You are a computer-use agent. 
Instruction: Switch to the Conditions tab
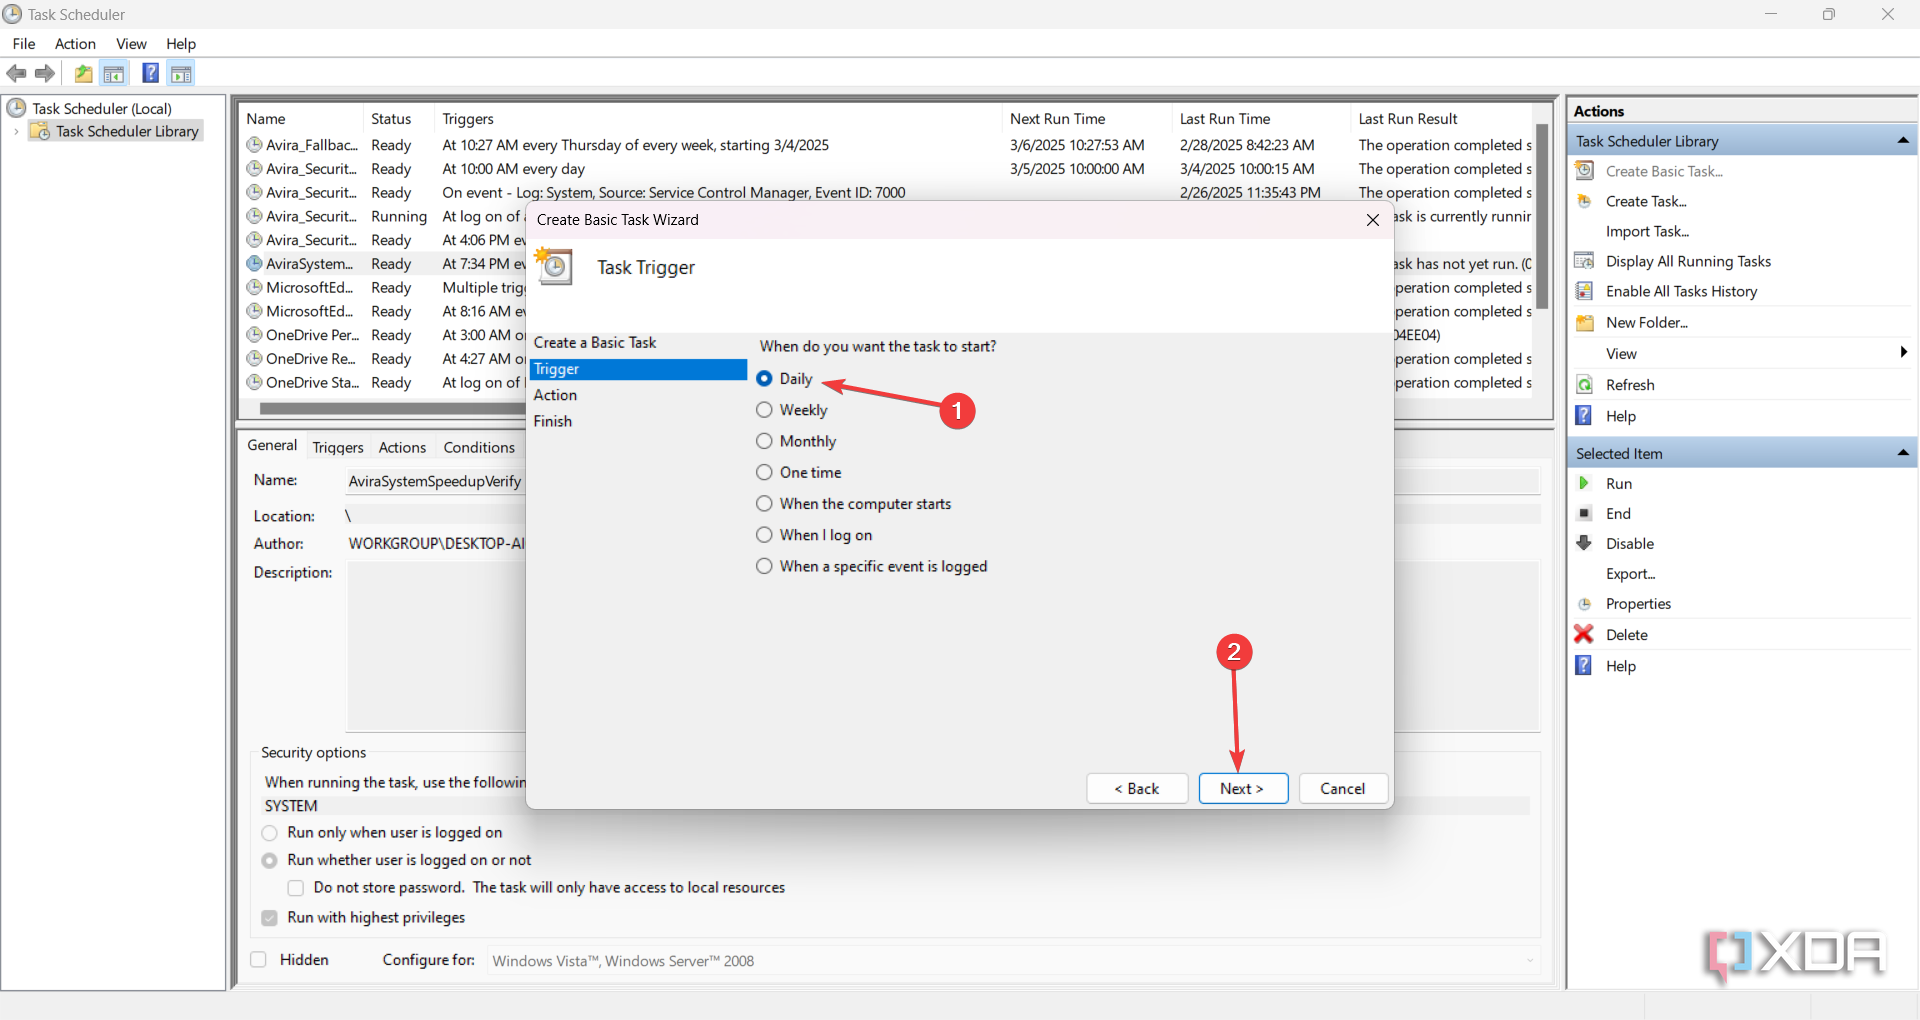pos(479,447)
